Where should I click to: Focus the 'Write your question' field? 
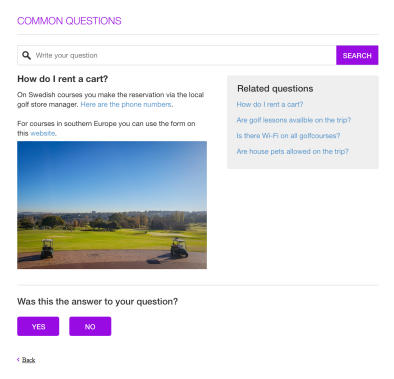pyautogui.click(x=177, y=55)
